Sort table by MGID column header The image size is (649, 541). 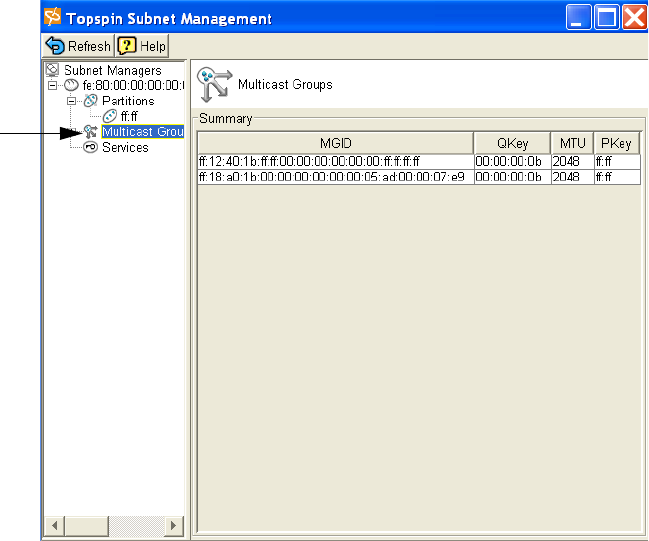coord(336,143)
